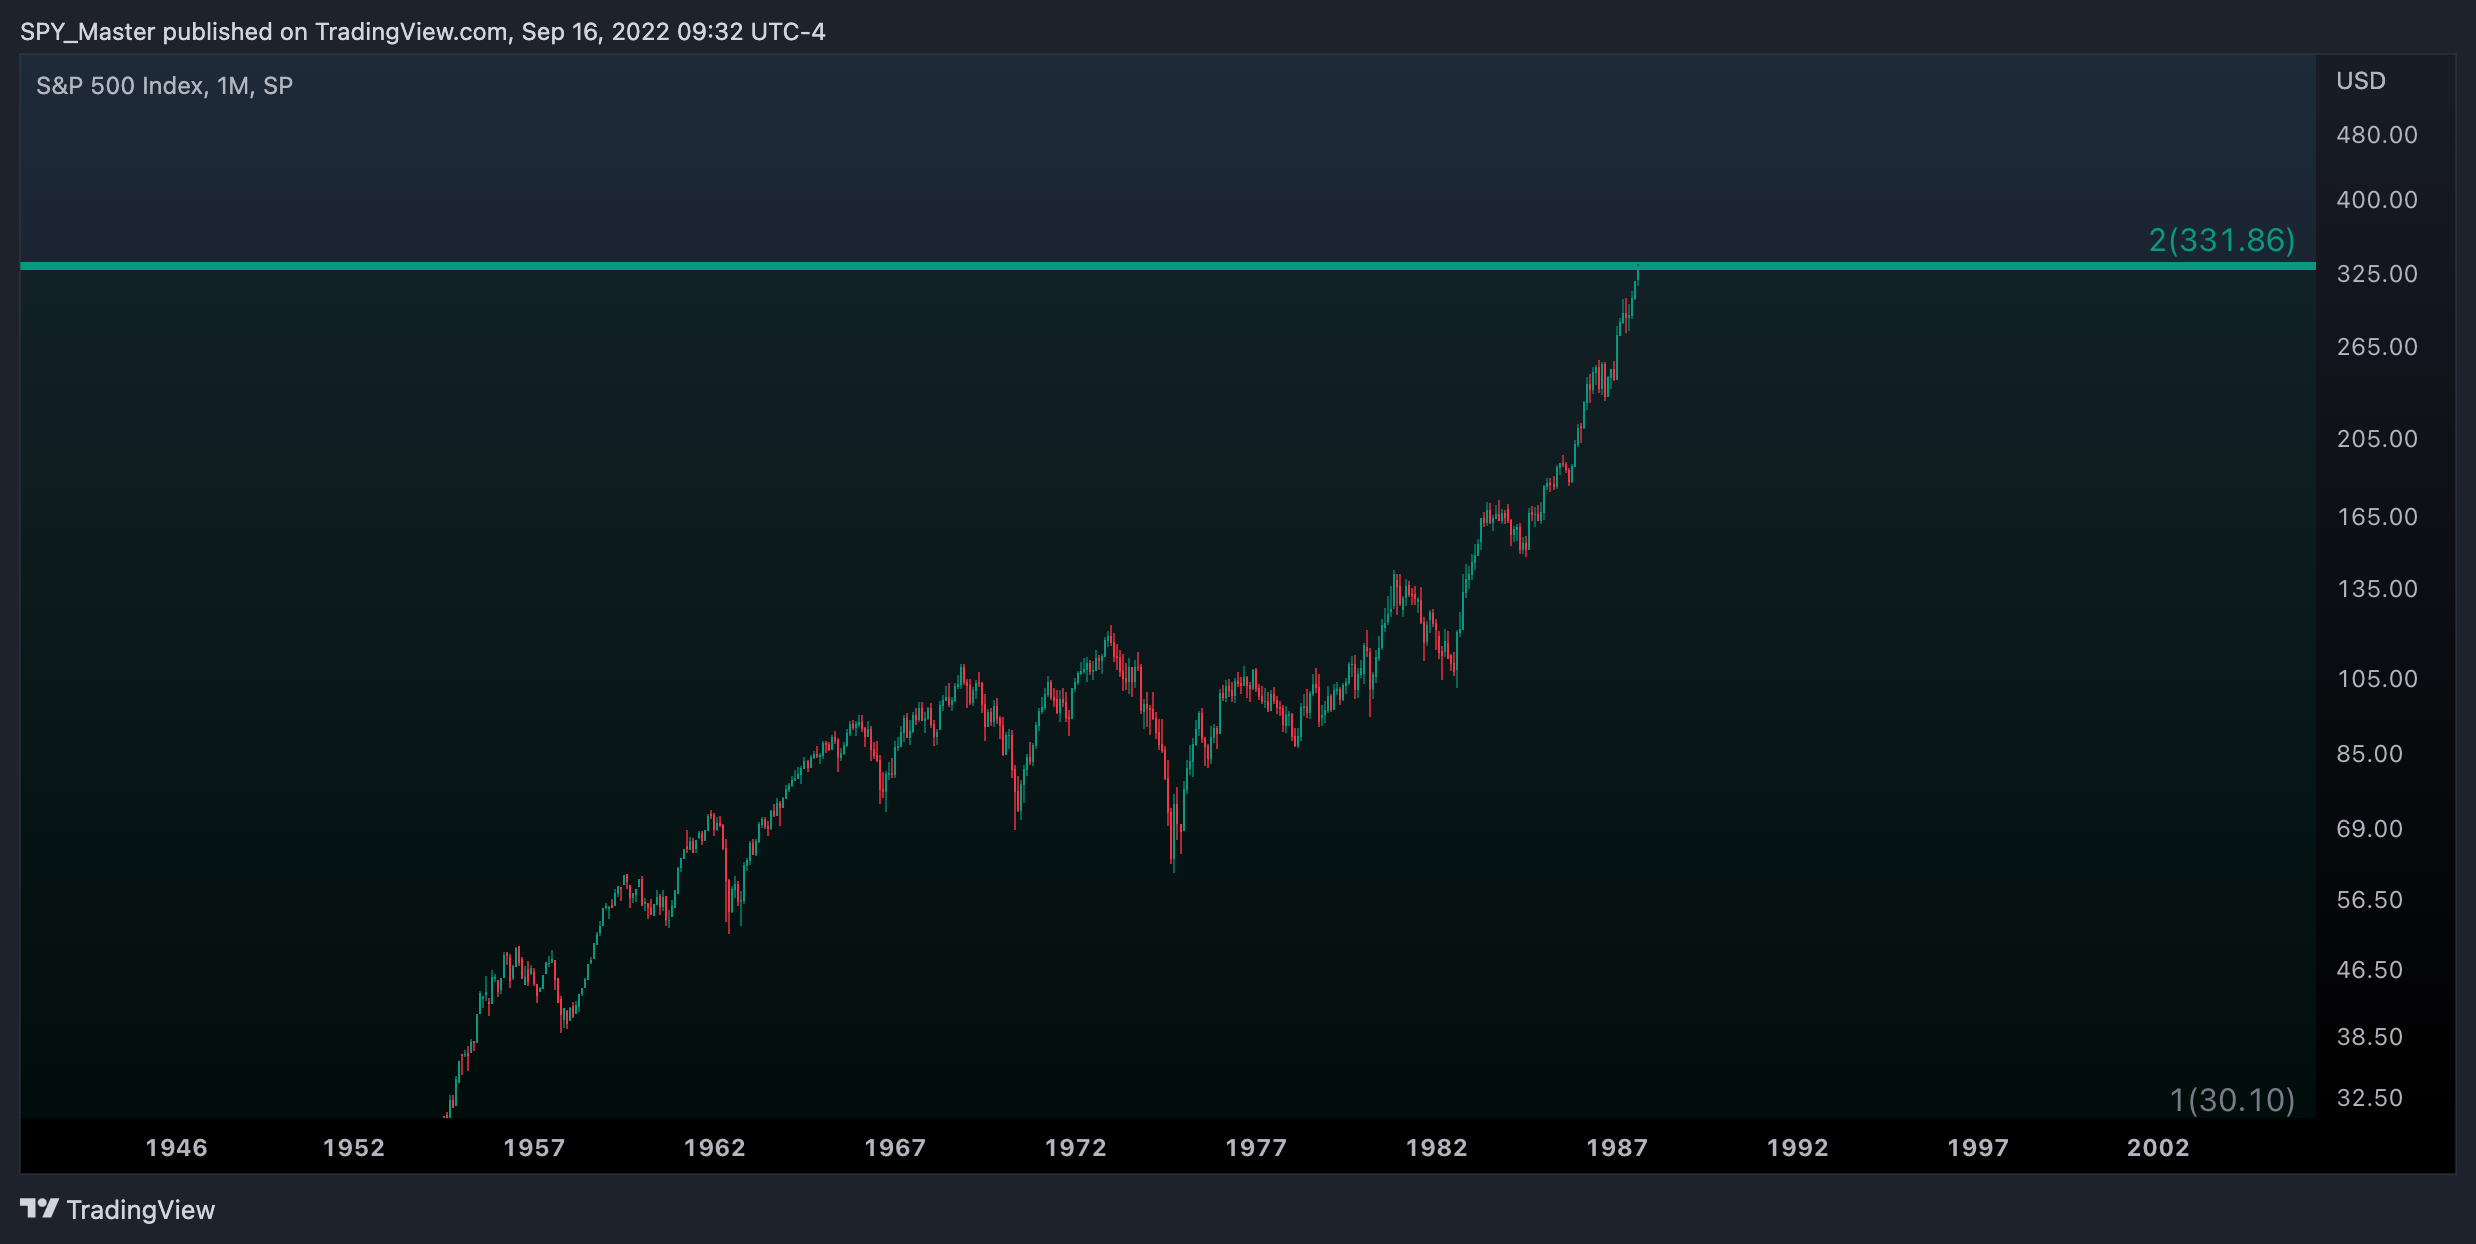Click the 1992 time axis label

click(1797, 1148)
